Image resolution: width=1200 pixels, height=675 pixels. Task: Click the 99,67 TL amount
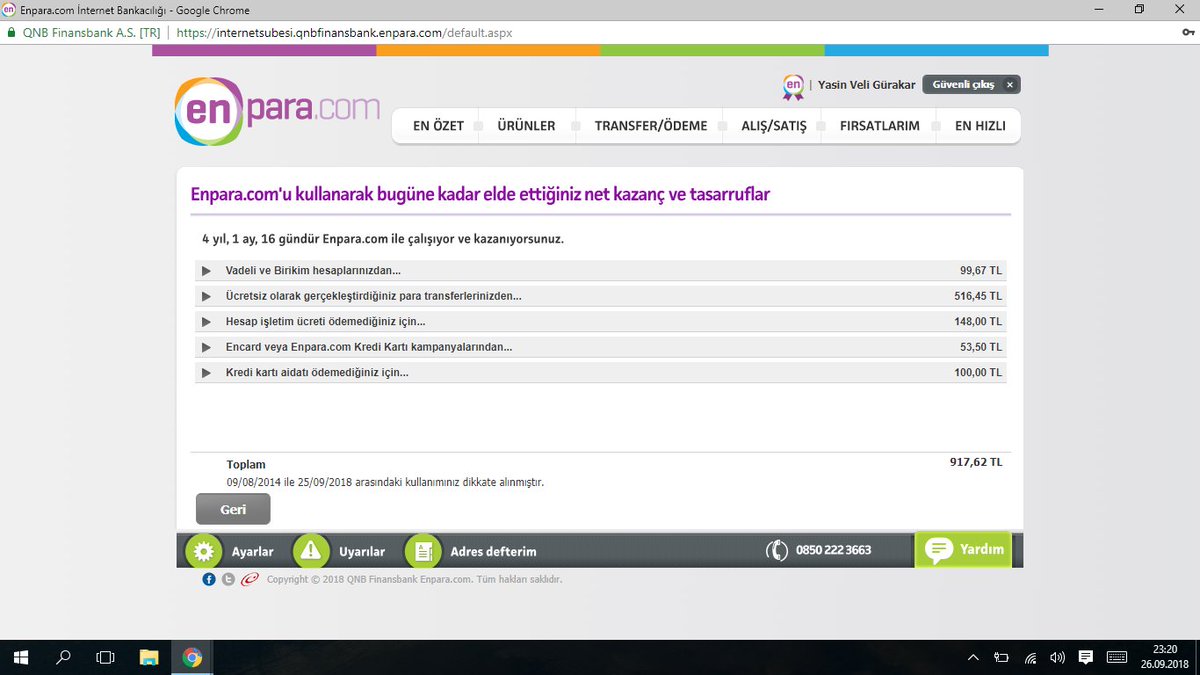[x=981, y=271]
